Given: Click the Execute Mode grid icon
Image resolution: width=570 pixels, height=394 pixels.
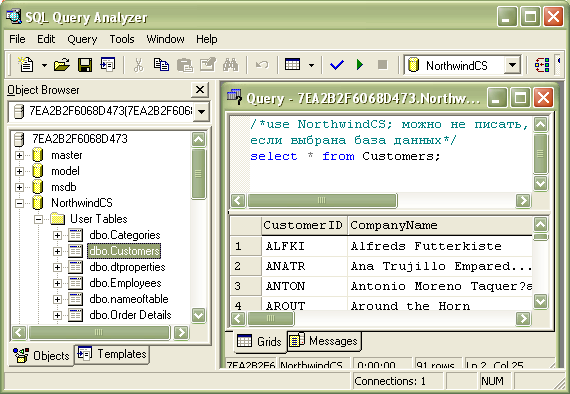Looking at the screenshot, I should 293,65.
